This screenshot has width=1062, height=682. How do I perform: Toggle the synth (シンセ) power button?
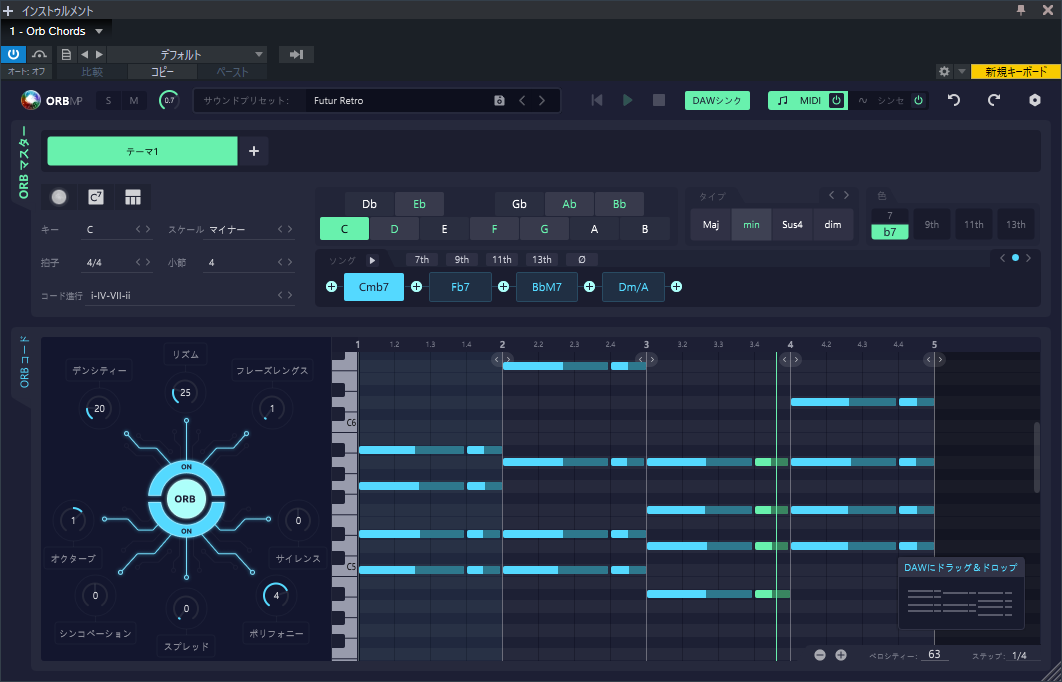[917, 100]
